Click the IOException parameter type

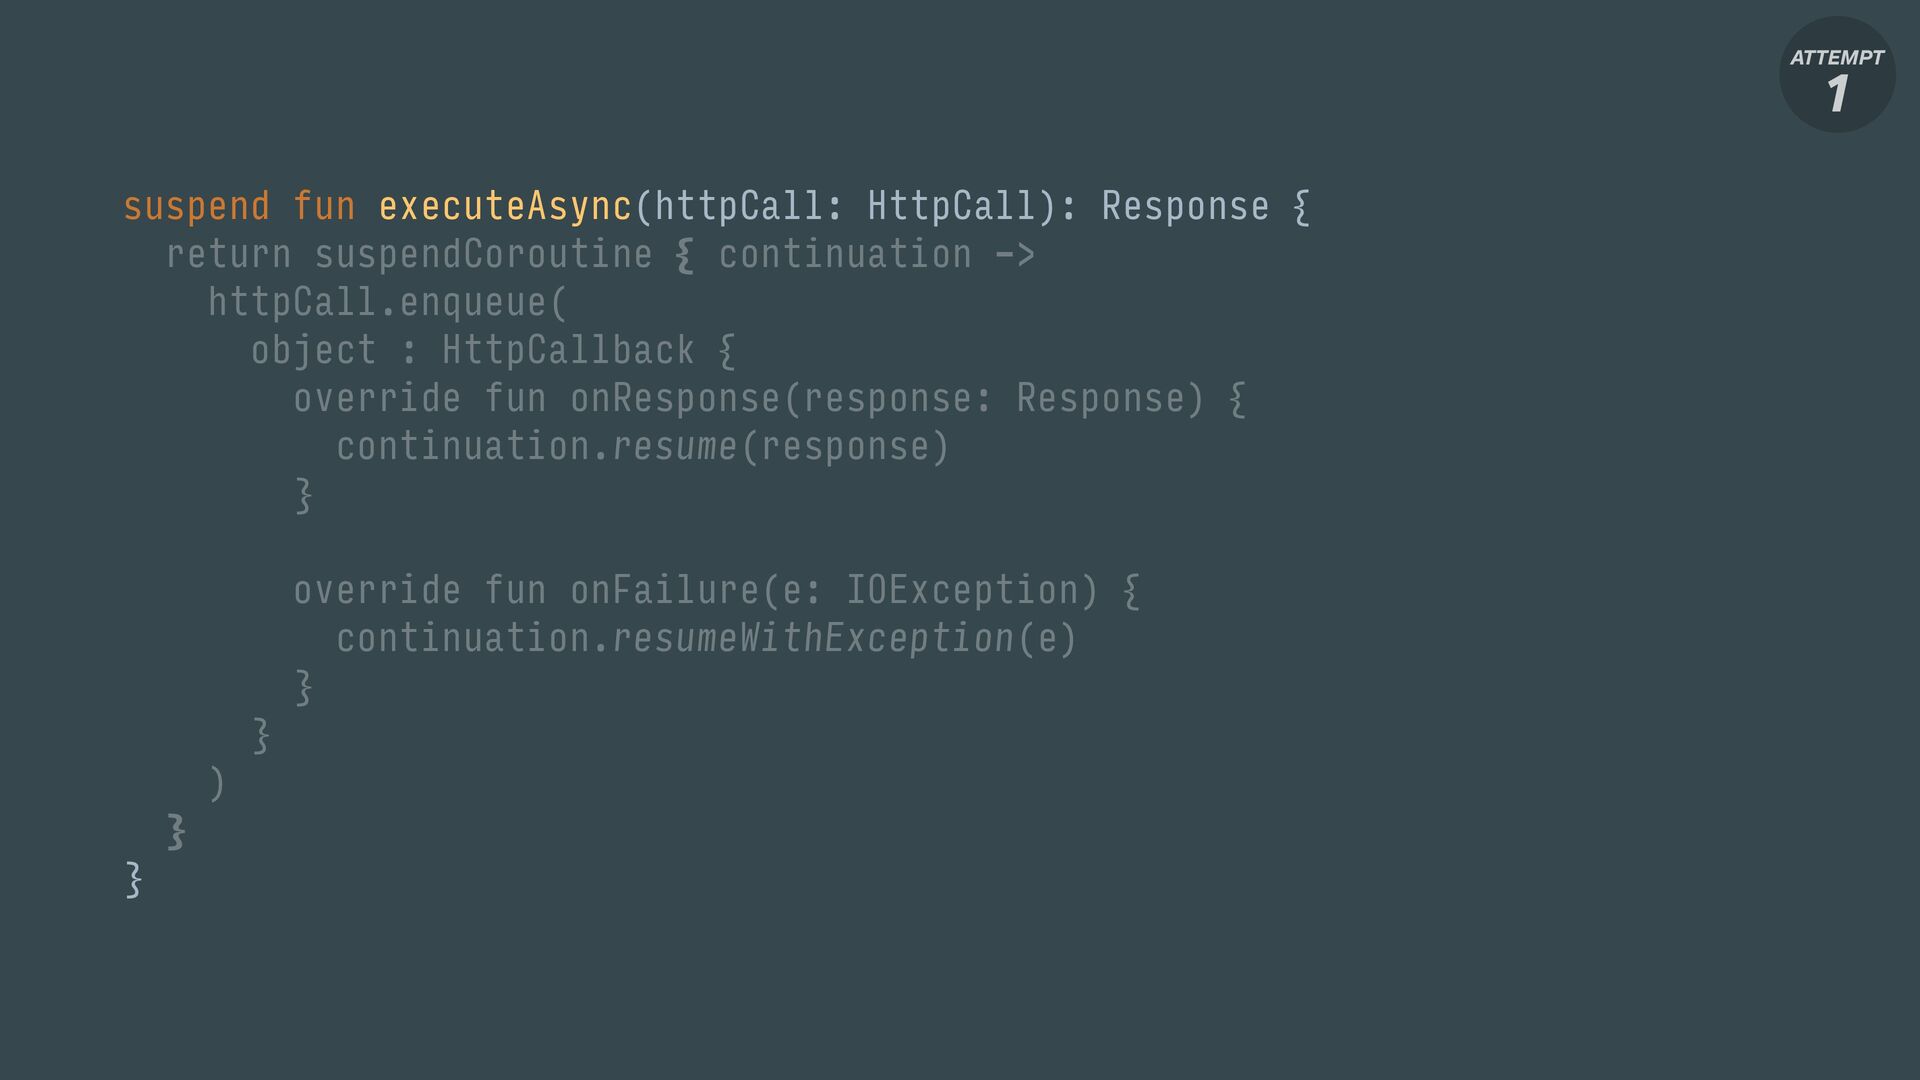click(963, 590)
